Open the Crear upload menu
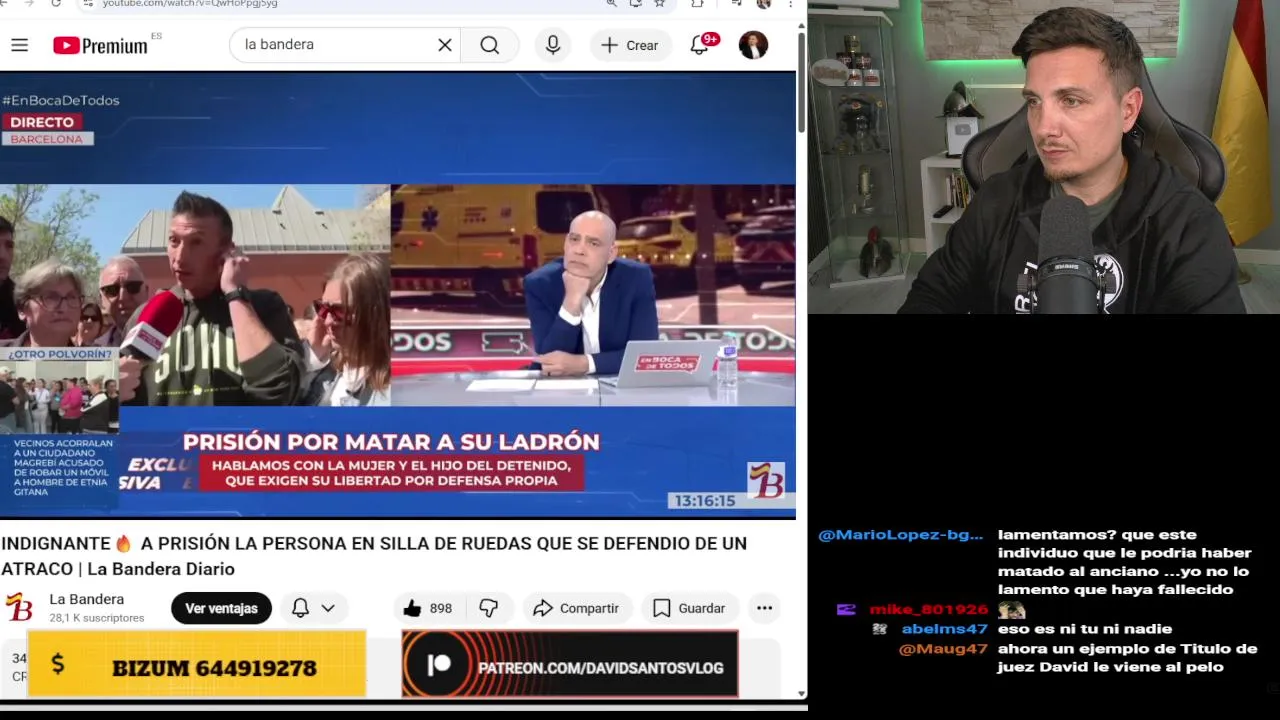 (x=630, y=45)
